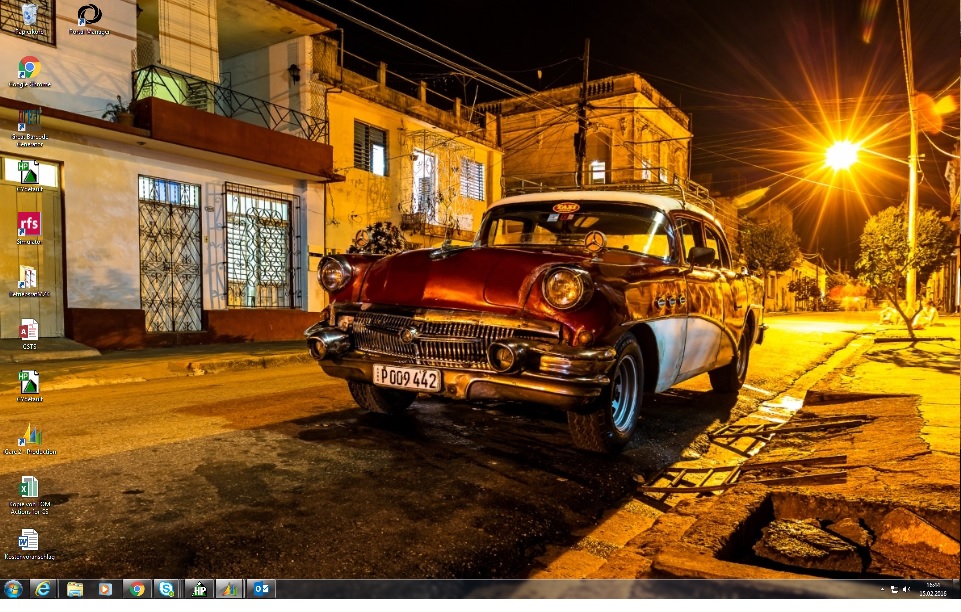Select the HP file icon below CSTS
Screen dimensions: 961x612
click(x=29, y=386)
